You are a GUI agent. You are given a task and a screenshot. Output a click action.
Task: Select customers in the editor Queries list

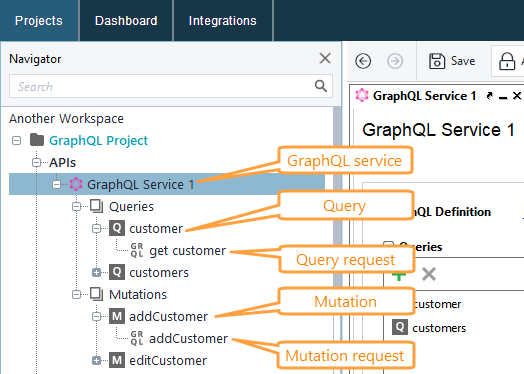pyautogui.click(x=439, y=328)
